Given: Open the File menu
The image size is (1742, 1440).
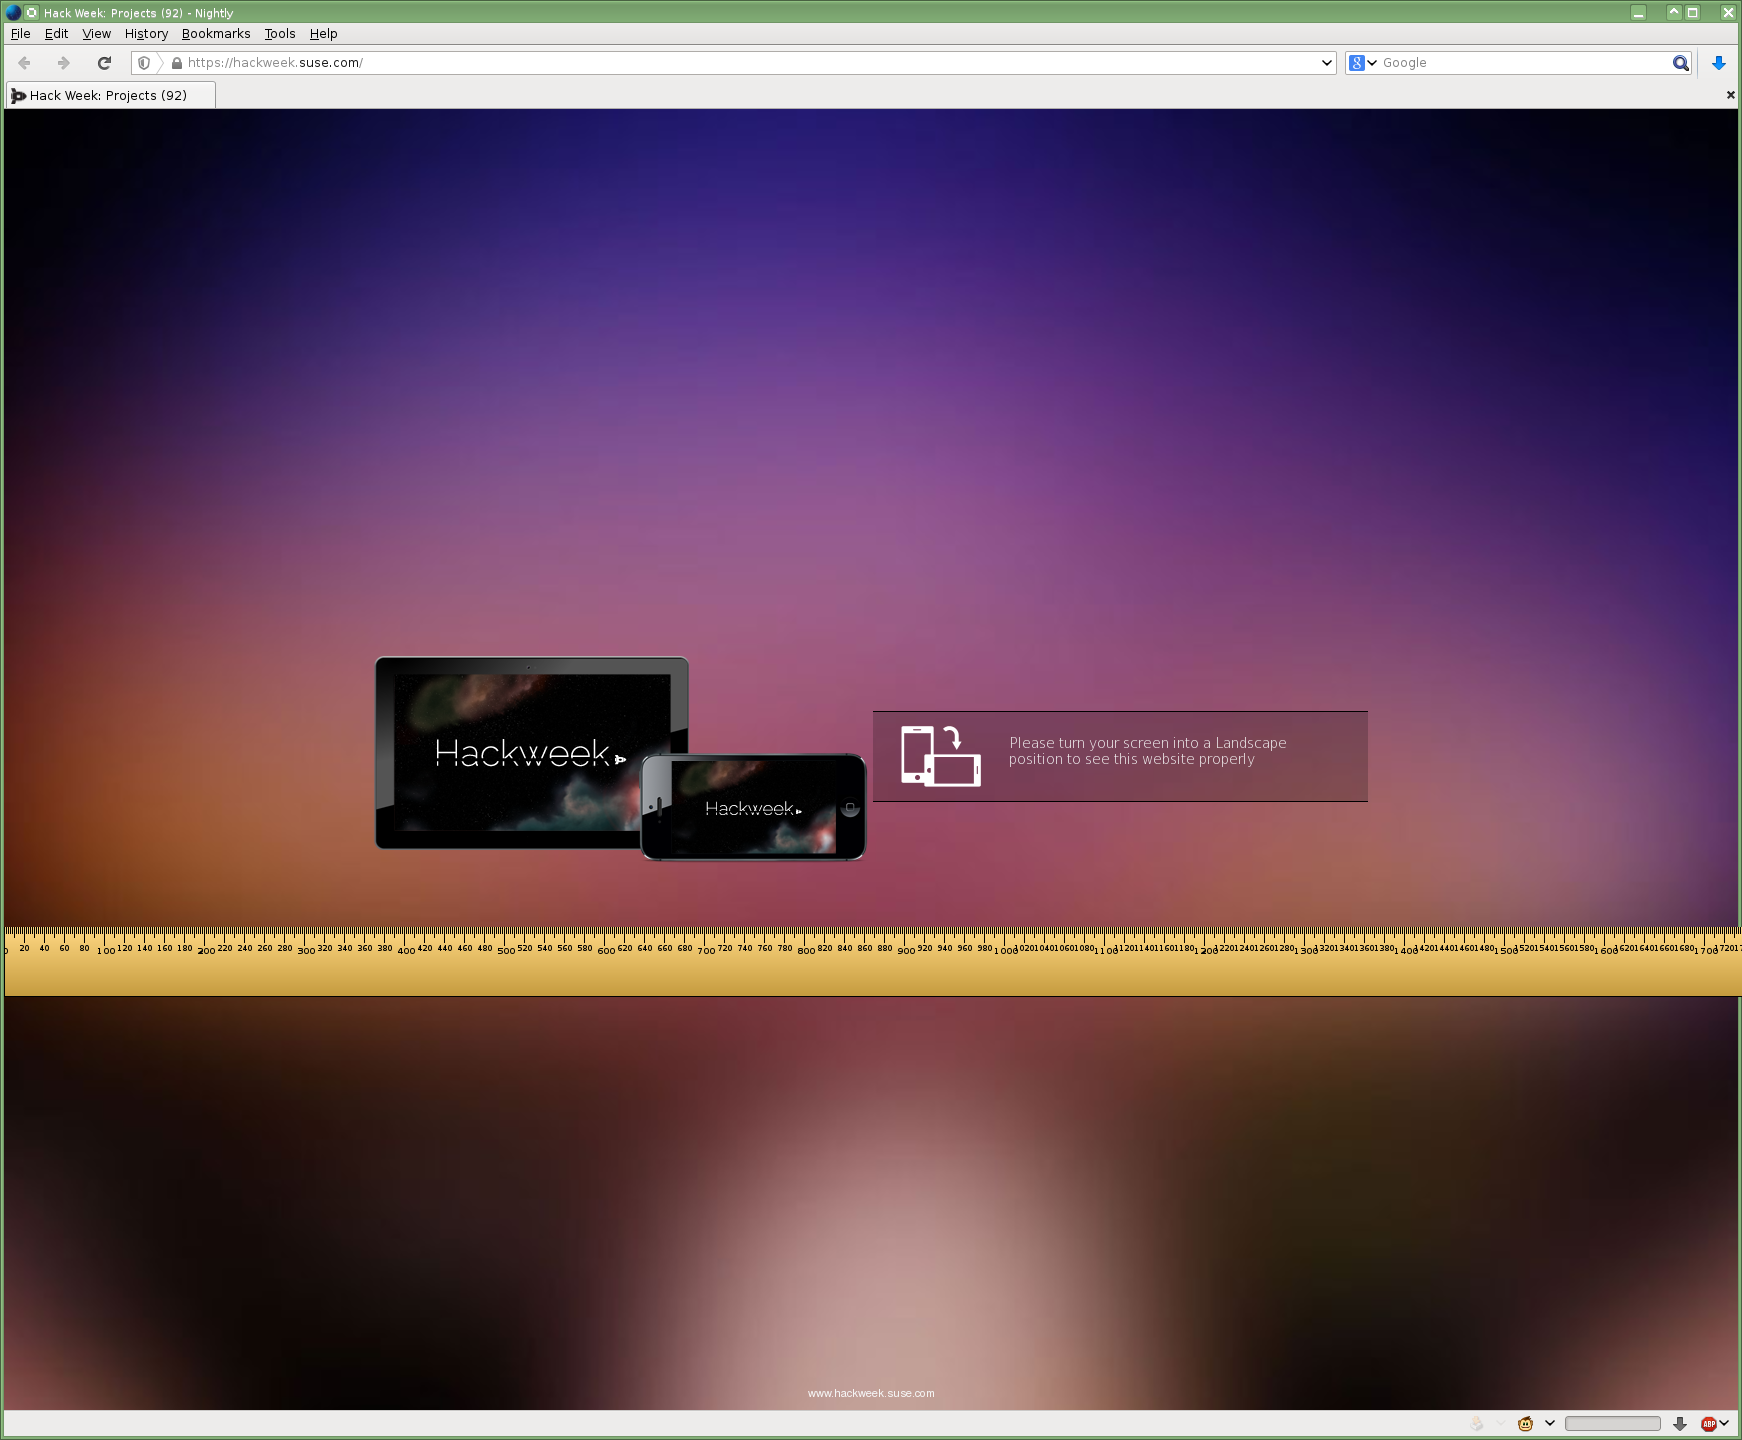Looking at the screenshot, I should click(x=21, y=34).
